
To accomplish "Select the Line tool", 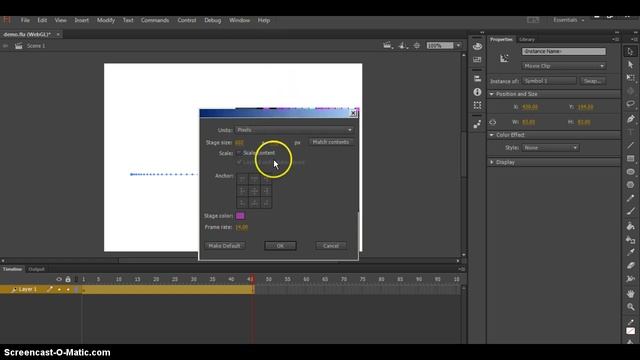I will pos(631,145).
